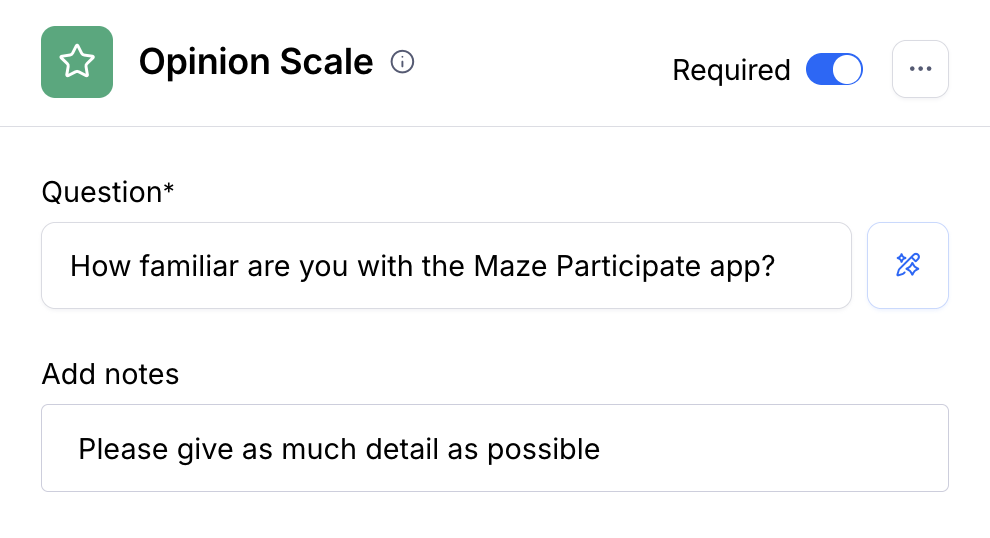Click the "Add notes" field label
This screenshot has width=990, height=538.
[x=110, y=374]
